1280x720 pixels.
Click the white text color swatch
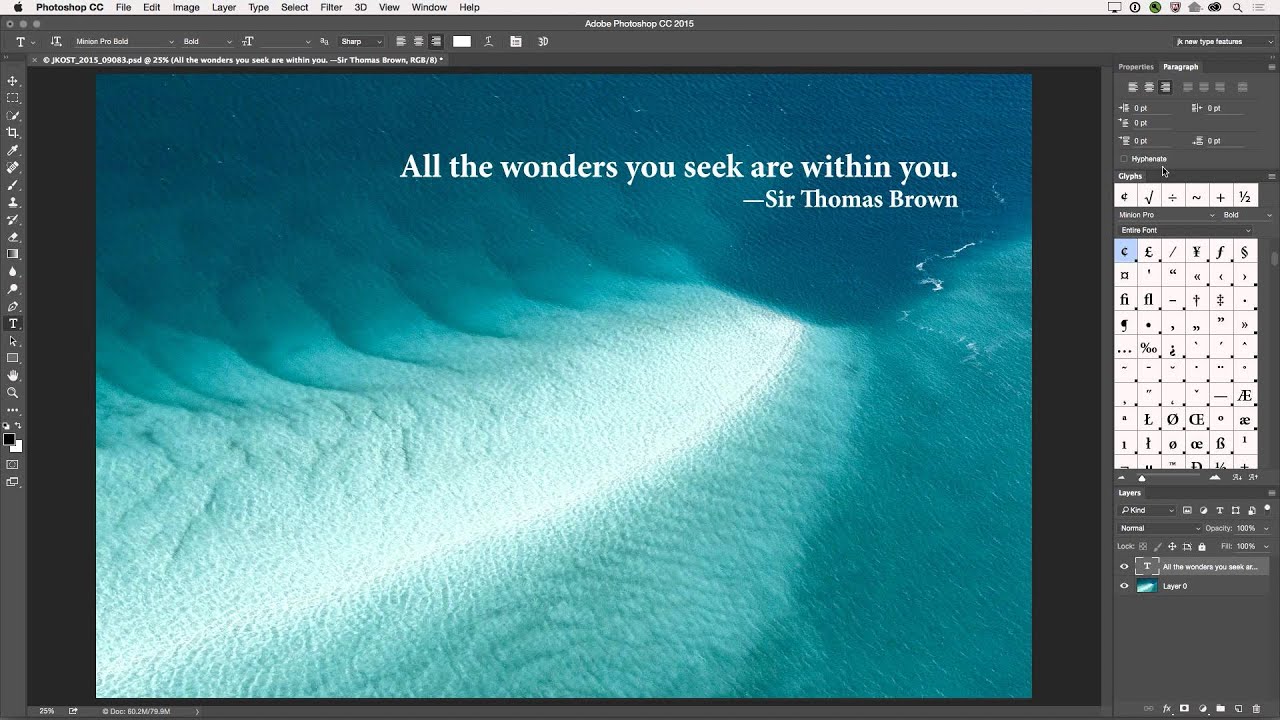pyautogui.click(x=462, y=42)
